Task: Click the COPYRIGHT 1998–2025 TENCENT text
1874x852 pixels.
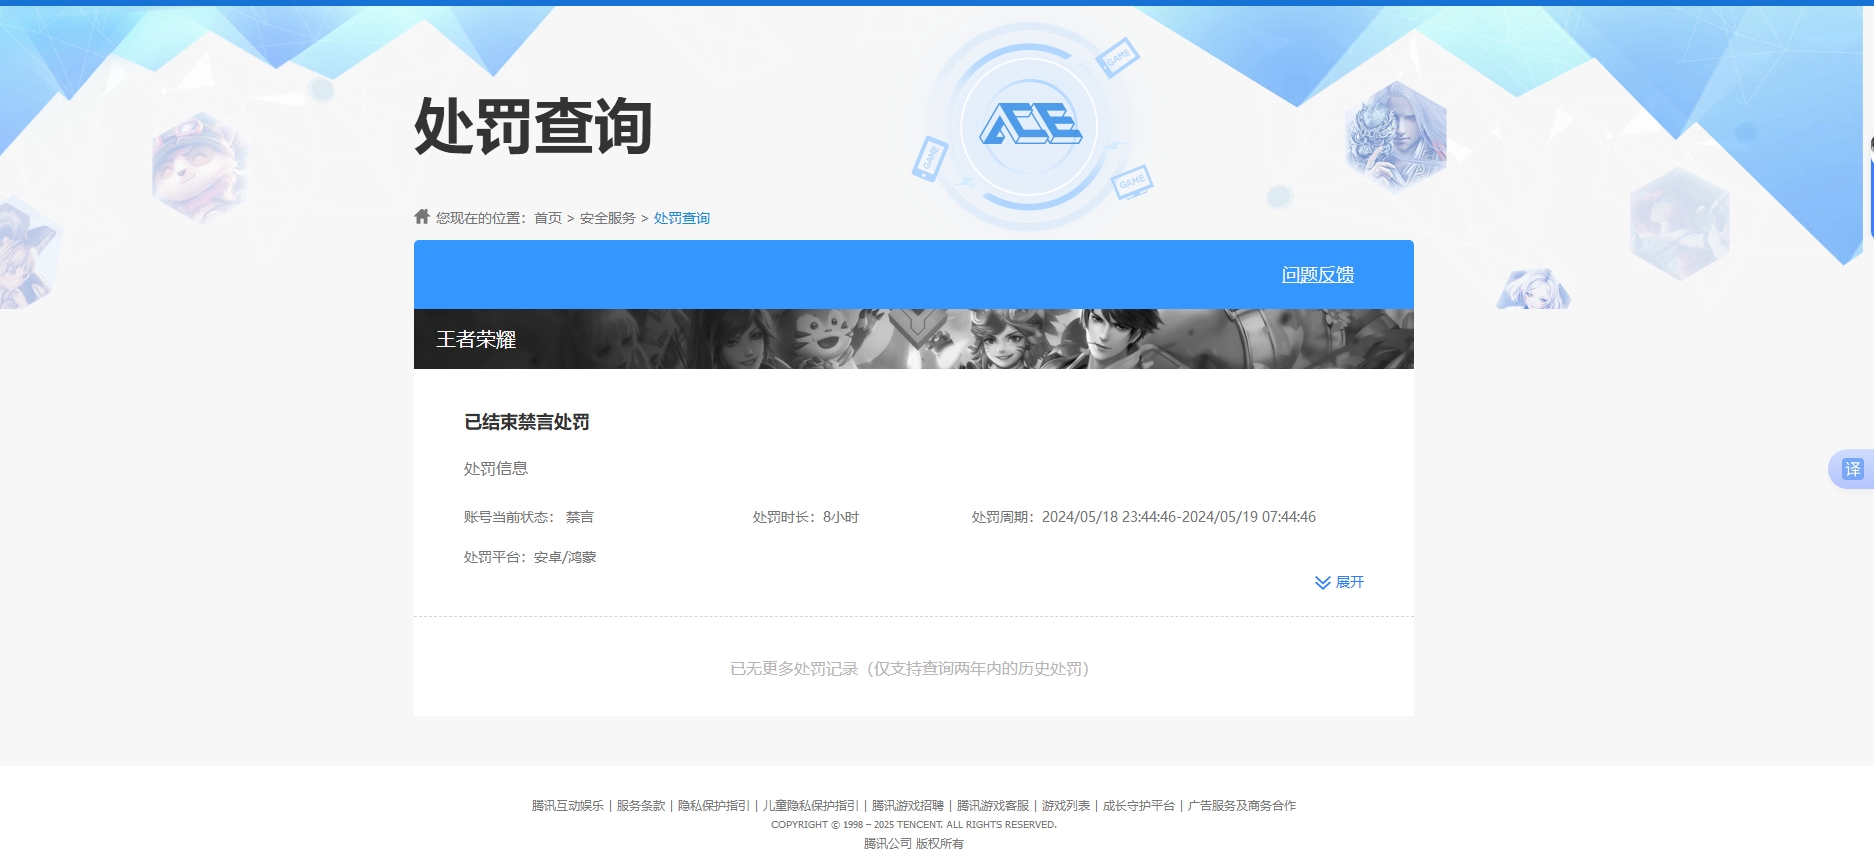Action: point(914,825)
